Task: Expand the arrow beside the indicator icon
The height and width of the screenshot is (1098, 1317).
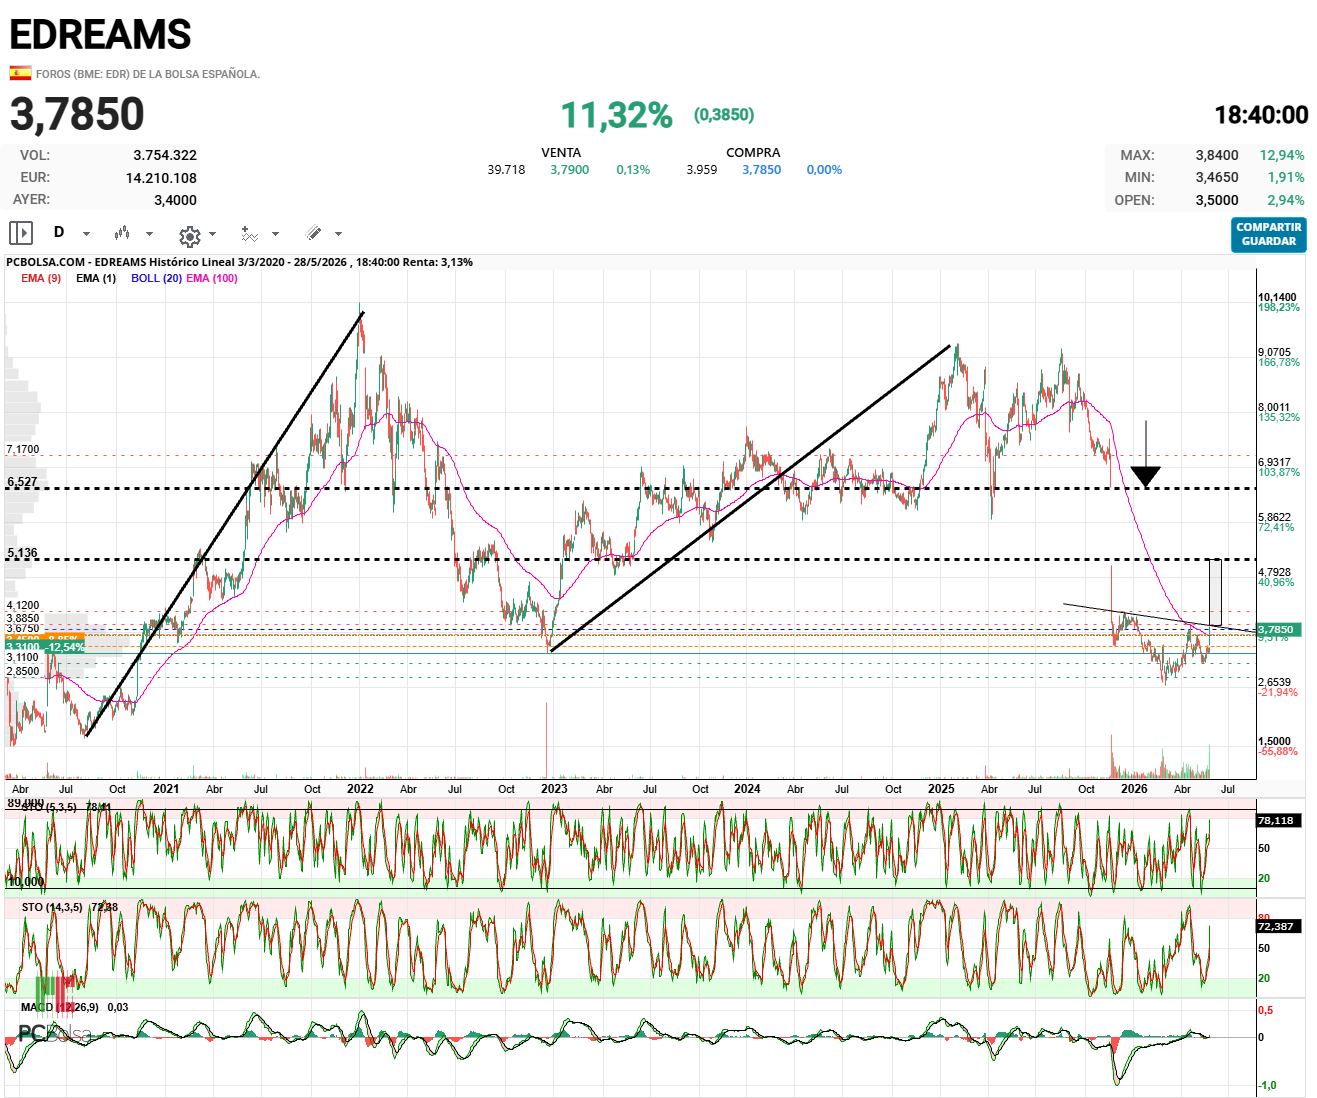Action: point(275,234)
